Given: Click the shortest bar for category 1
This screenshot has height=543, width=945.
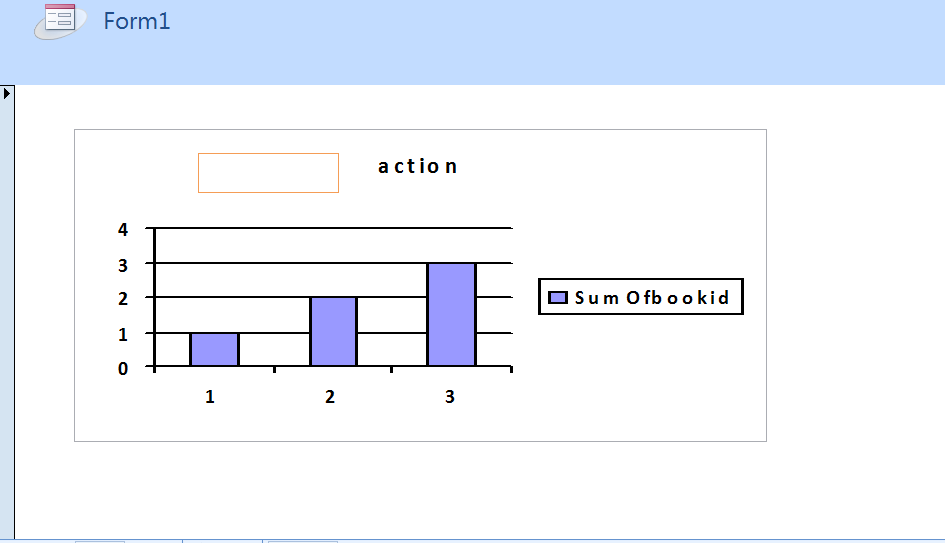Looking at the screenshot, I should coord(214,349).
